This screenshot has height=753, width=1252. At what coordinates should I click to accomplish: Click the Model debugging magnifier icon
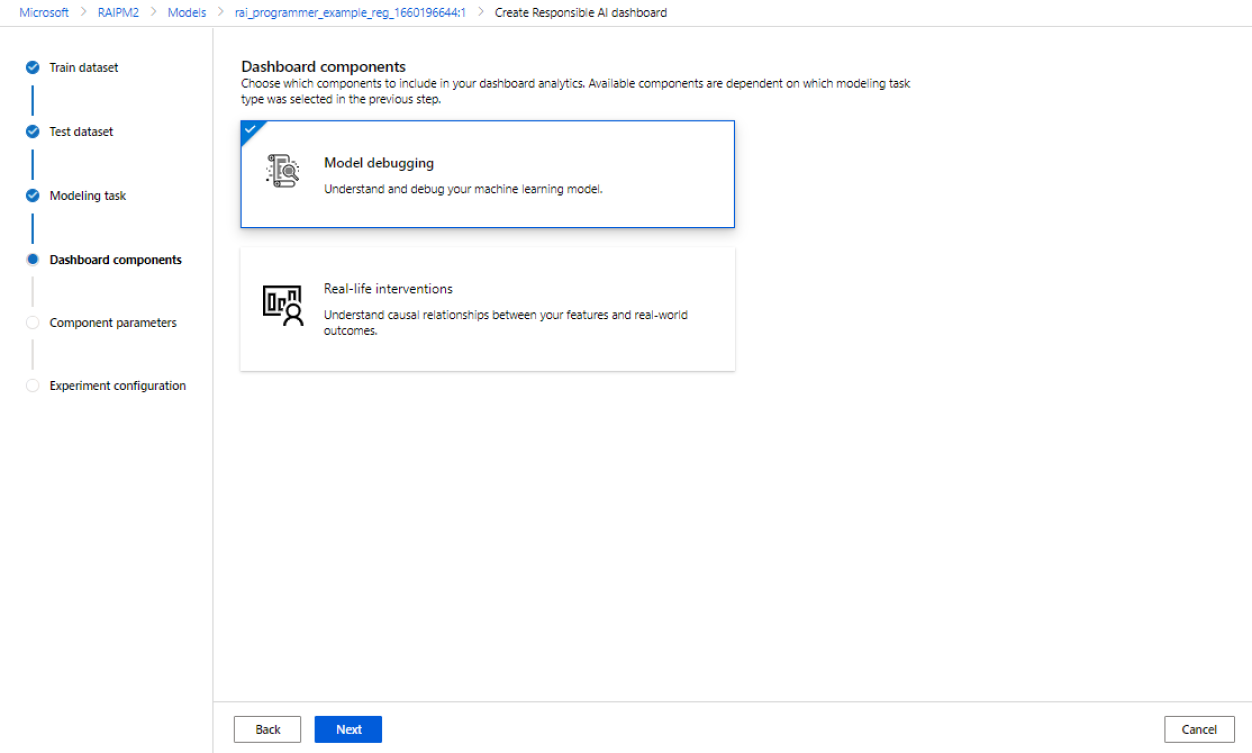pos(282,172)
